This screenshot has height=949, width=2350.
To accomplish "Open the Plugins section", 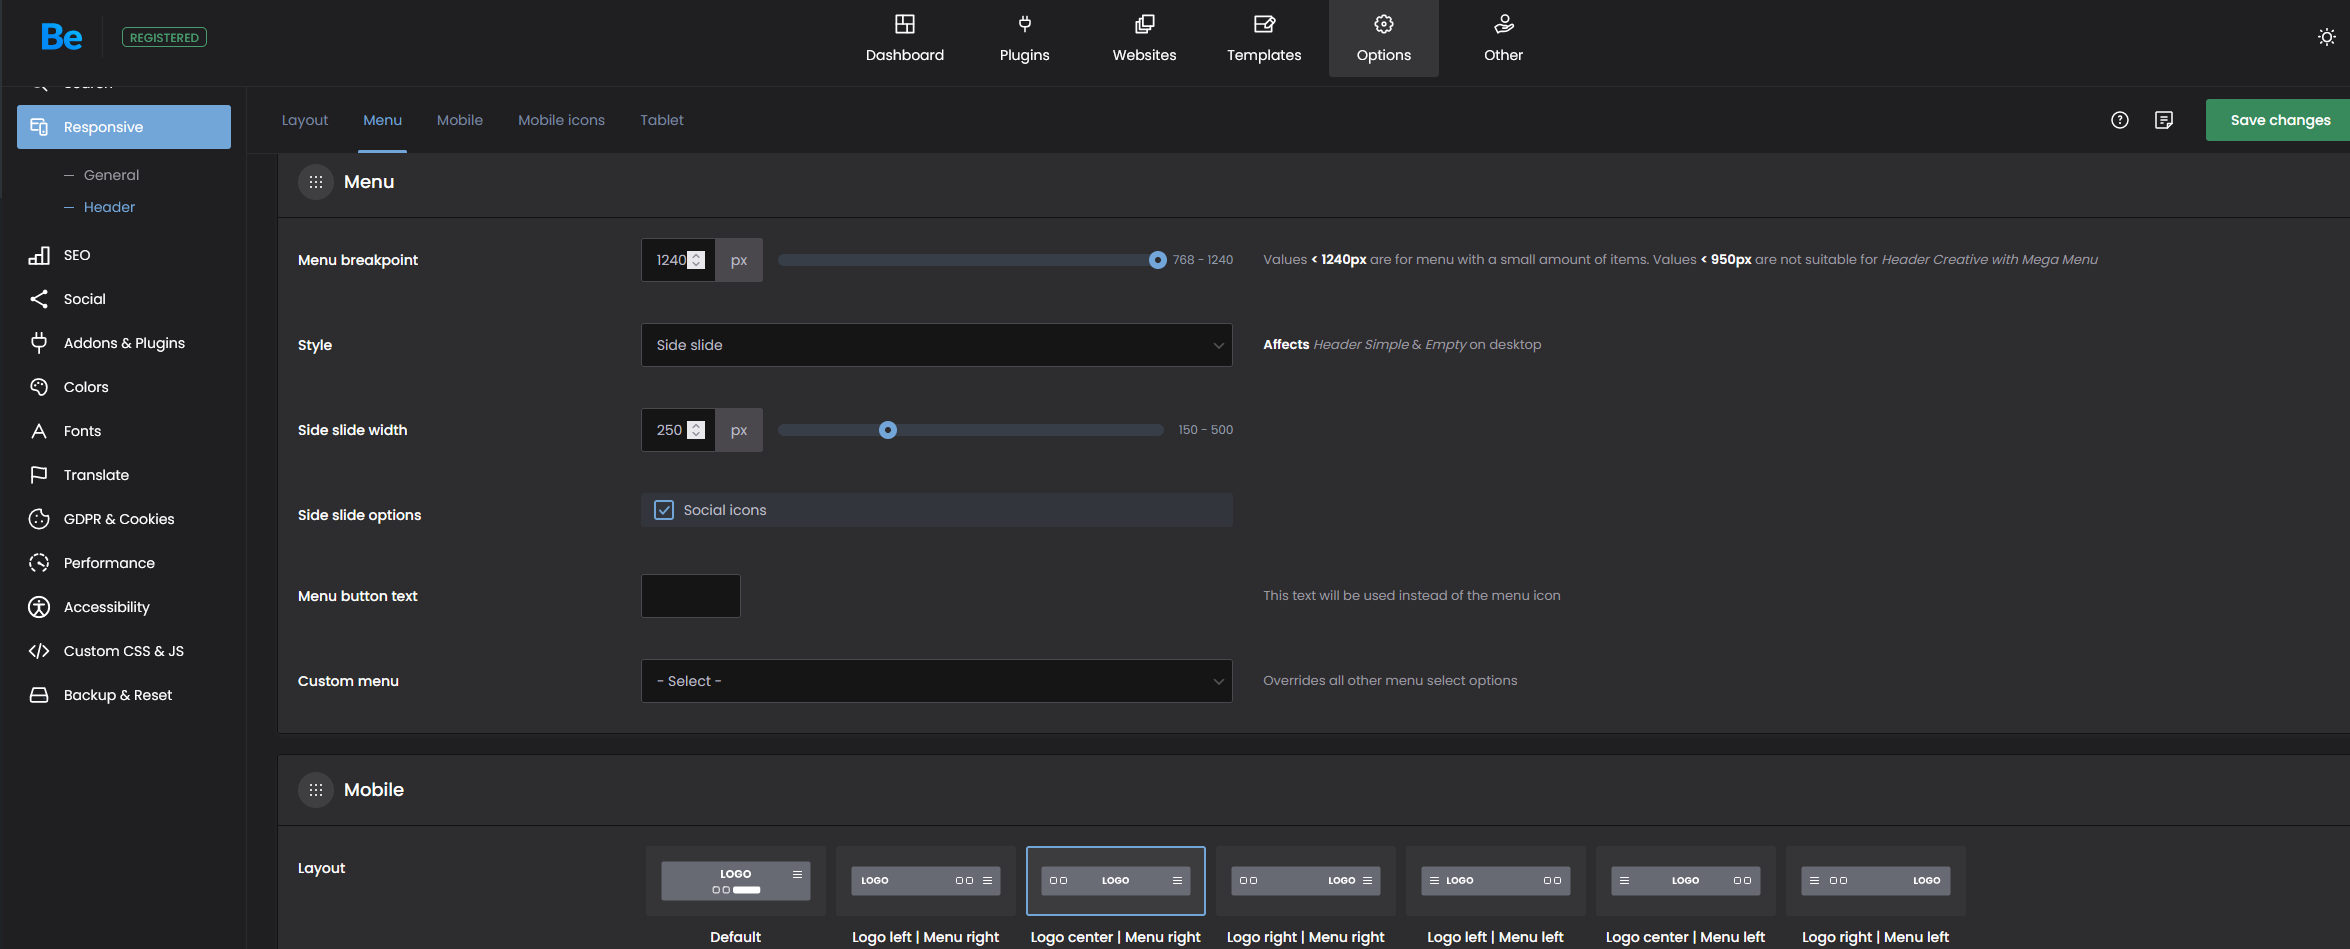I will pos(1024,38).
